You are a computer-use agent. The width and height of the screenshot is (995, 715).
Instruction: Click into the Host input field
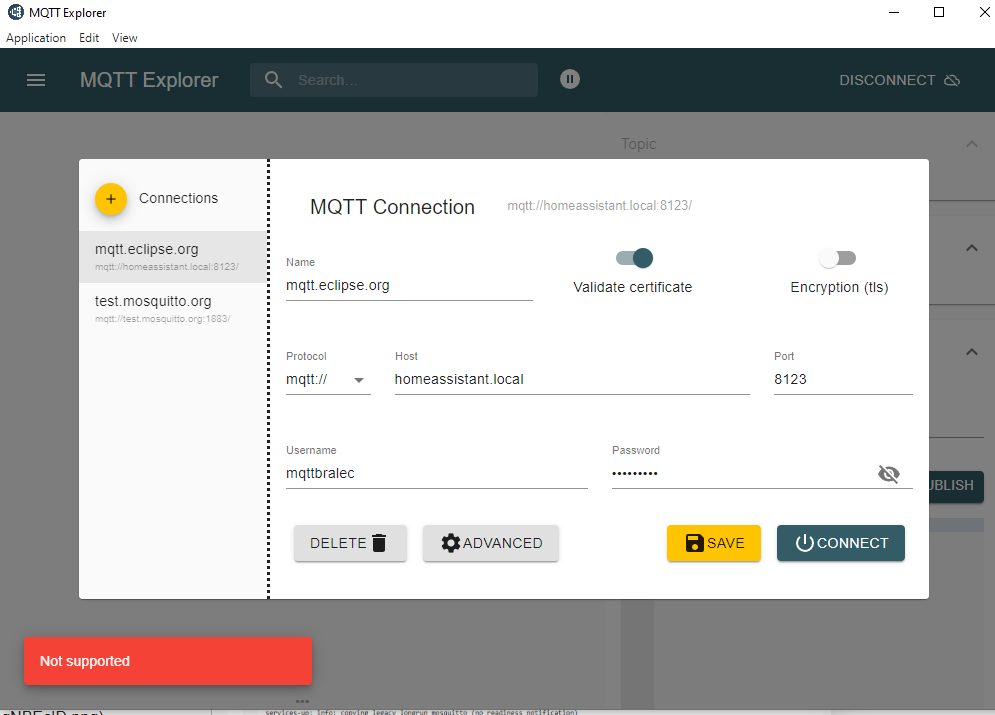click(x=570, y=379)
